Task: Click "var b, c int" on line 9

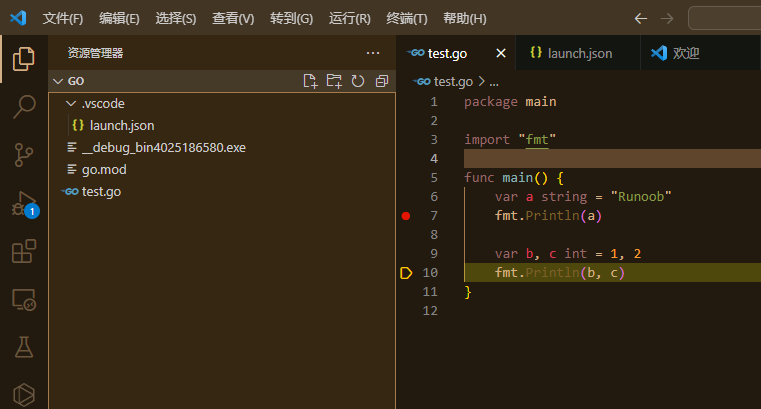Action: coord(541,254)
